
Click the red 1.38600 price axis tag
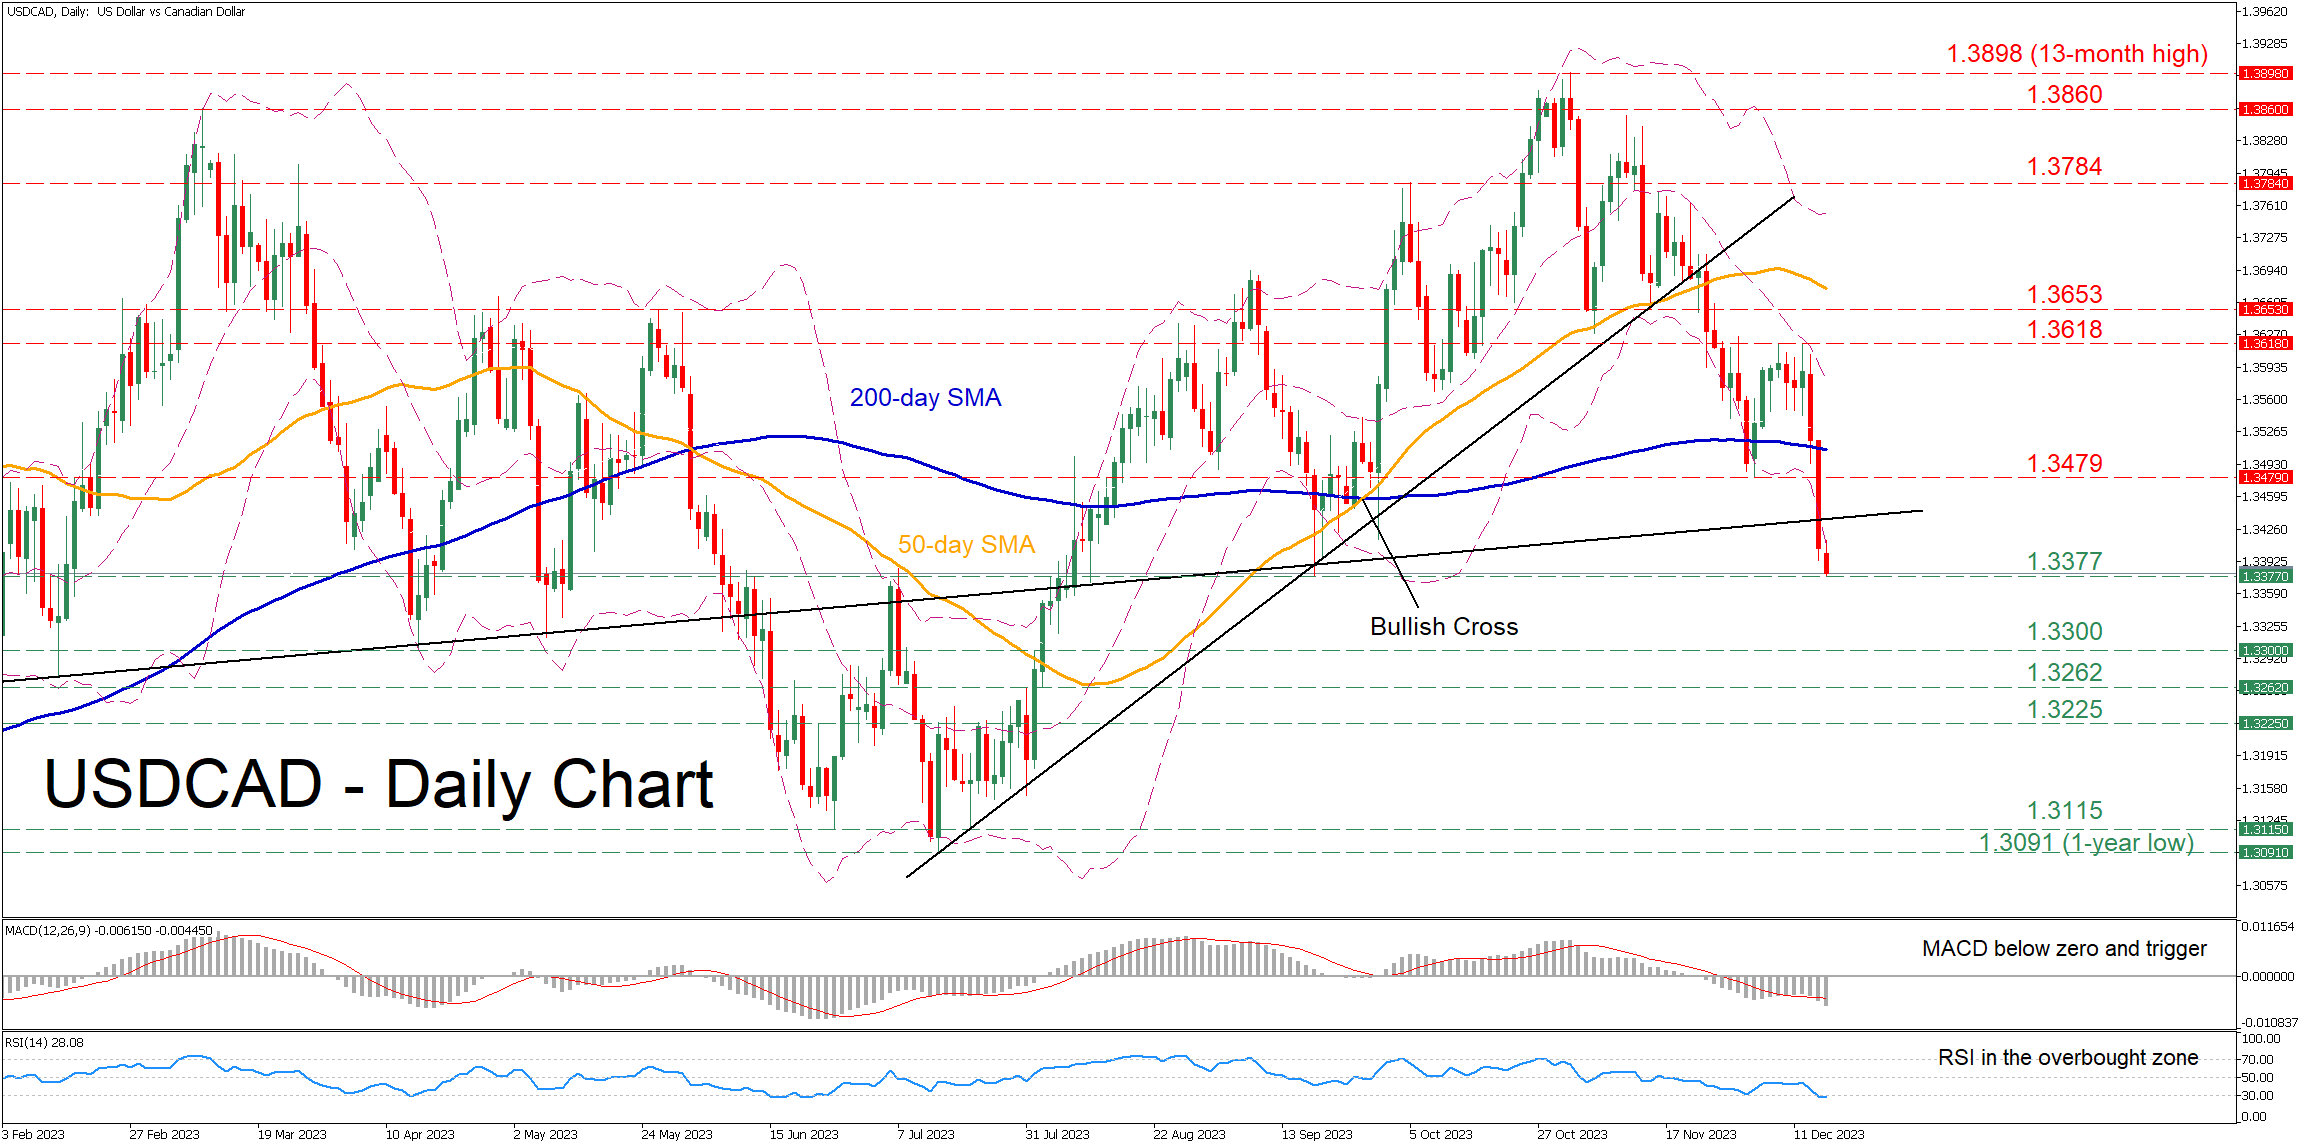point(2264,110)
